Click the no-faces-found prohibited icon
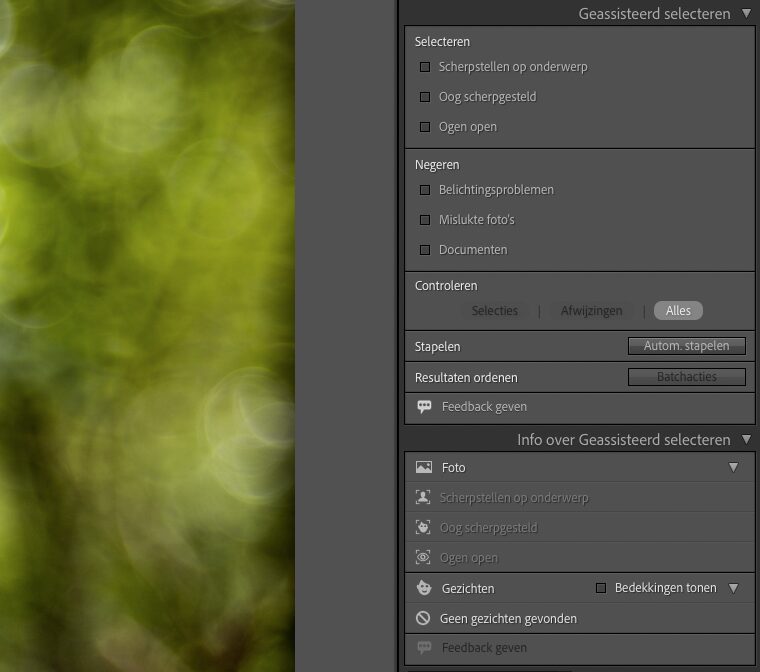 coord(423,618)
